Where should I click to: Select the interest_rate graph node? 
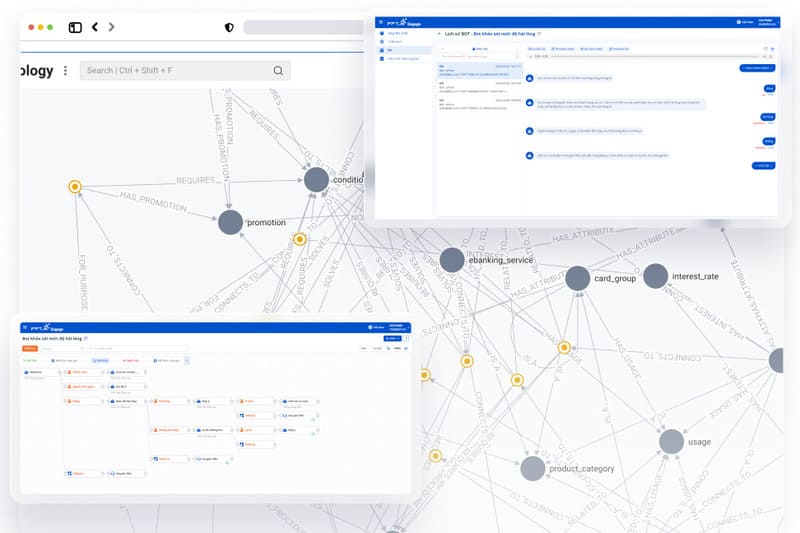click(655, 276)
